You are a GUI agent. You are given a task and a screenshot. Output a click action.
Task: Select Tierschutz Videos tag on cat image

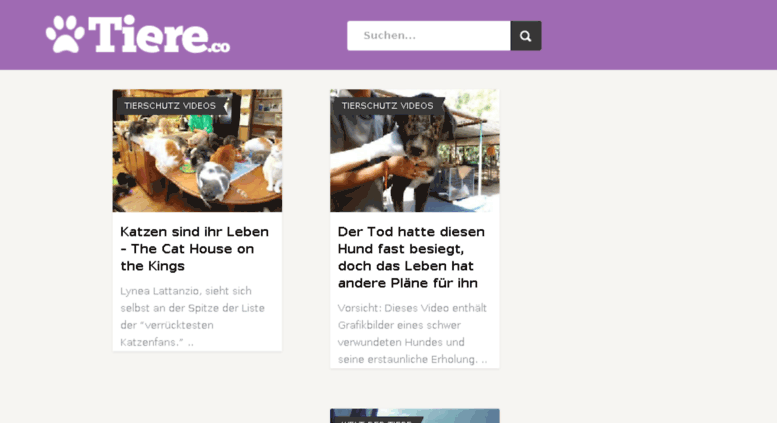[x=170, y=106]
